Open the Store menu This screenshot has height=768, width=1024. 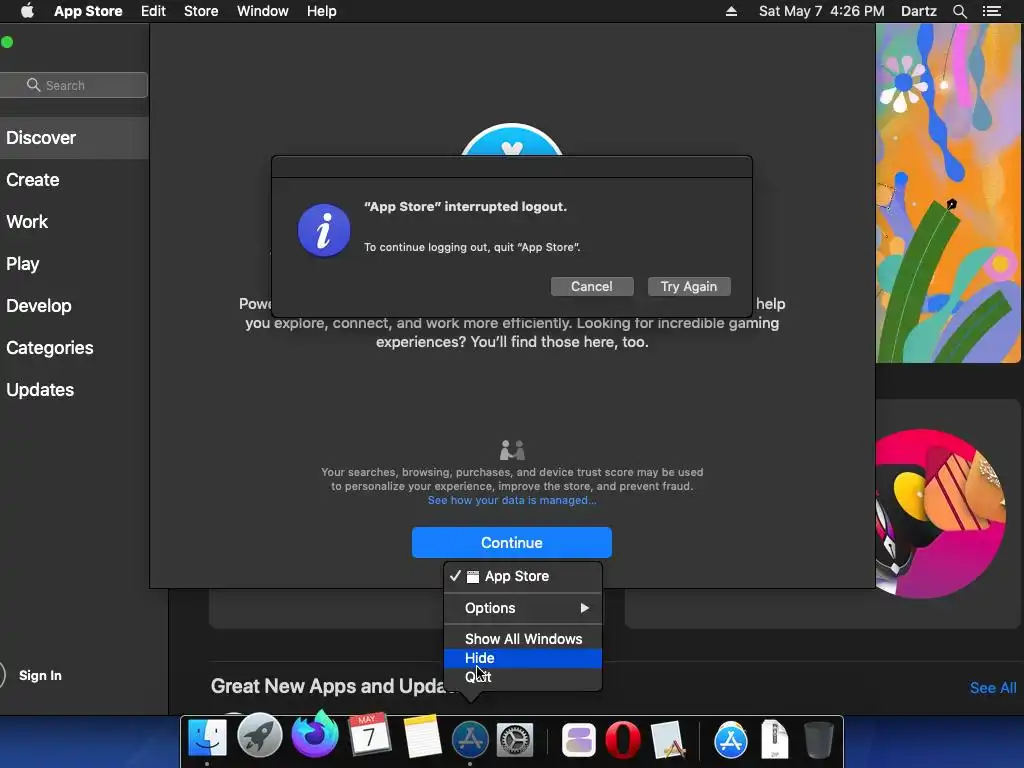point(201,11)
